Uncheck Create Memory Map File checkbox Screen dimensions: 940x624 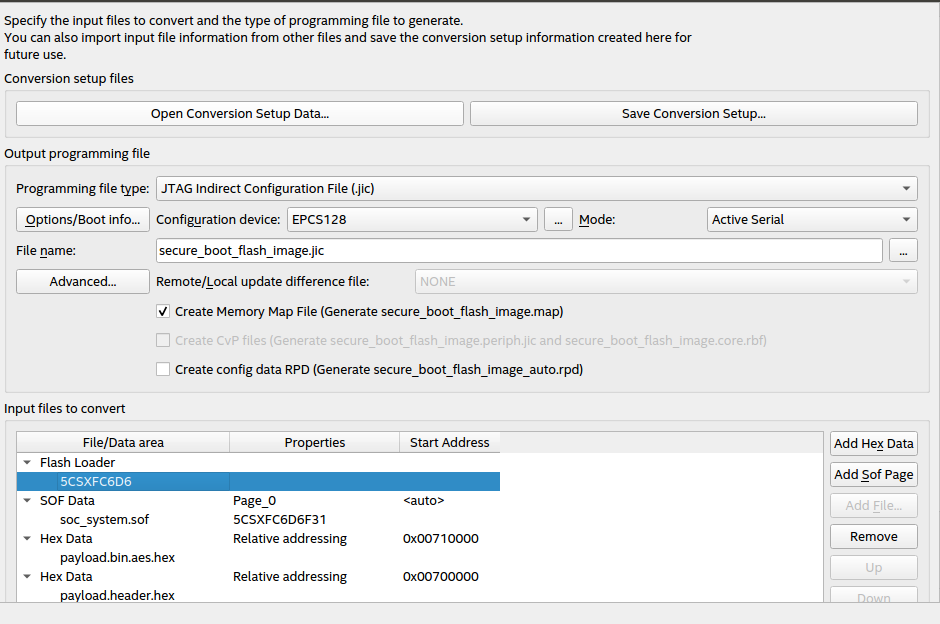point(163,312)
